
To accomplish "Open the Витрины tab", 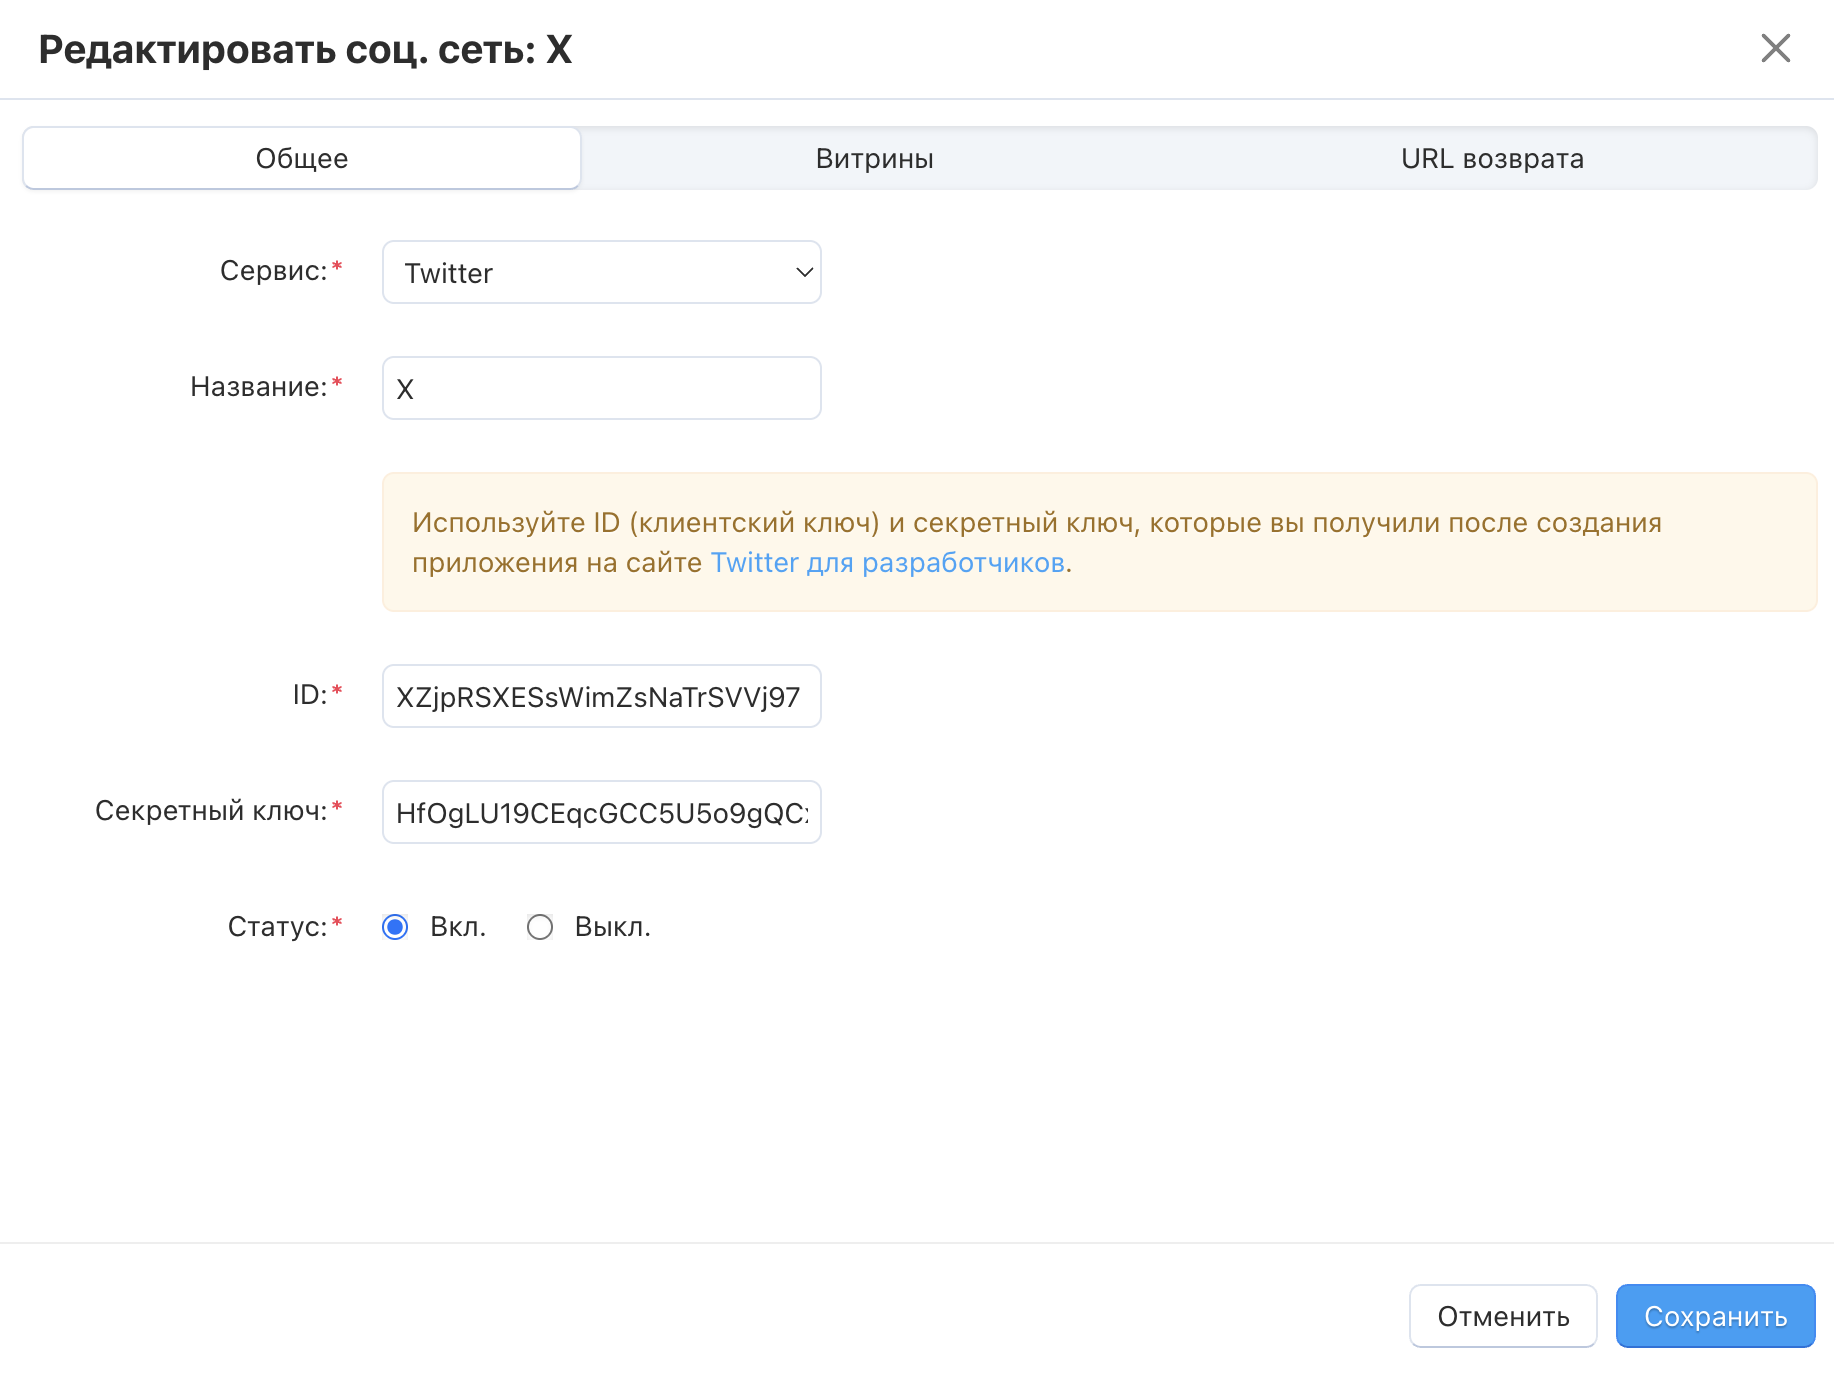I will point(874,158).
